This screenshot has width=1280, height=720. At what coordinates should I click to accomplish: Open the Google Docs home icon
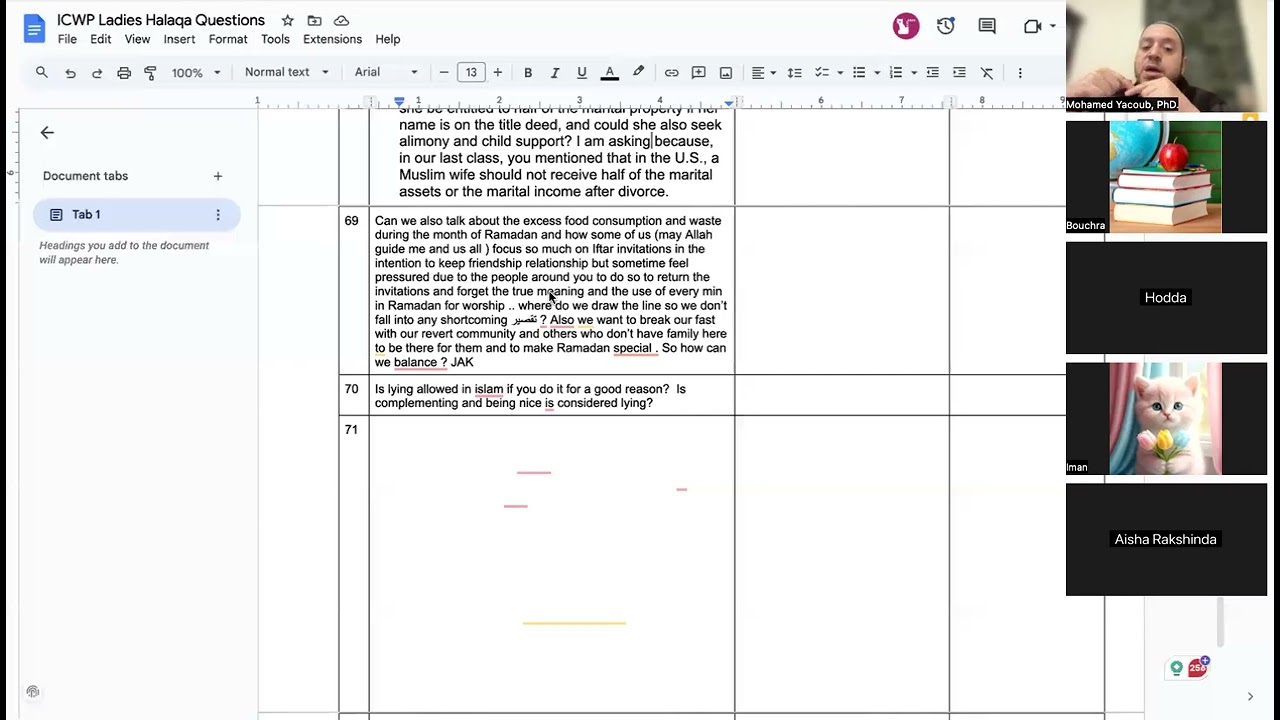pos(35,28)
